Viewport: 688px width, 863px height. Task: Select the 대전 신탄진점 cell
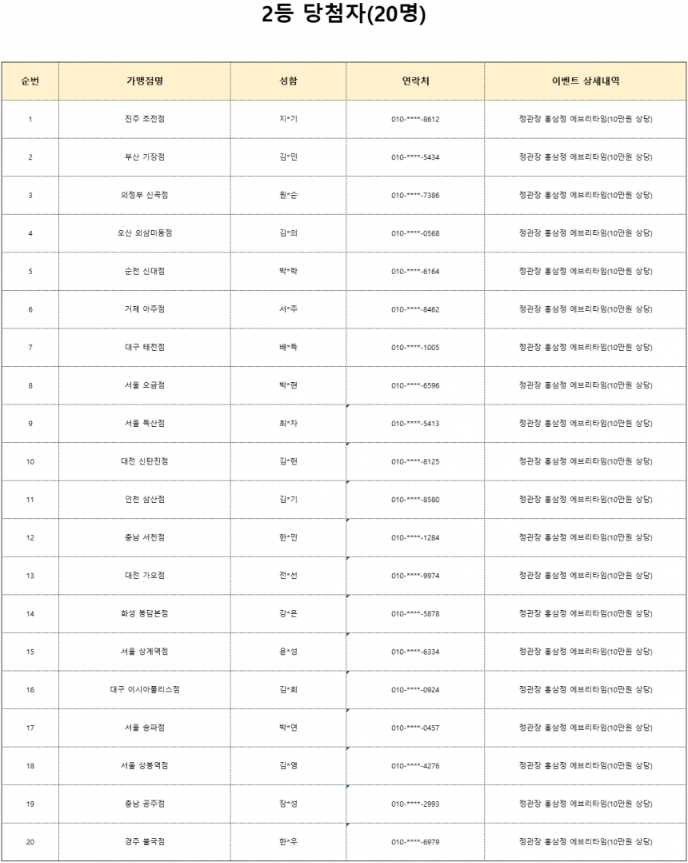coord(144,461)
